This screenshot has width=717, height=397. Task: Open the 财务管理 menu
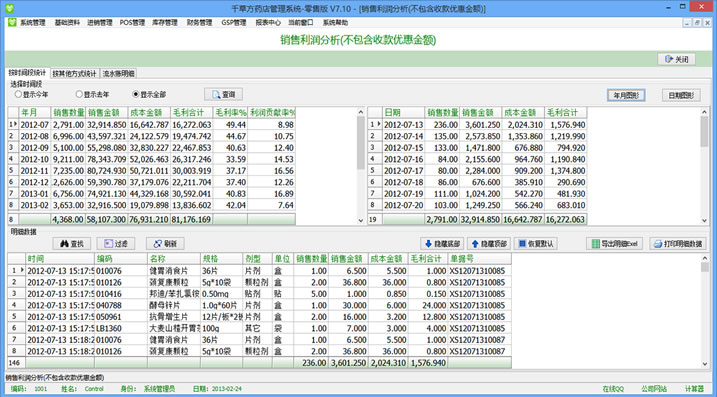click(x=199, y=22)
